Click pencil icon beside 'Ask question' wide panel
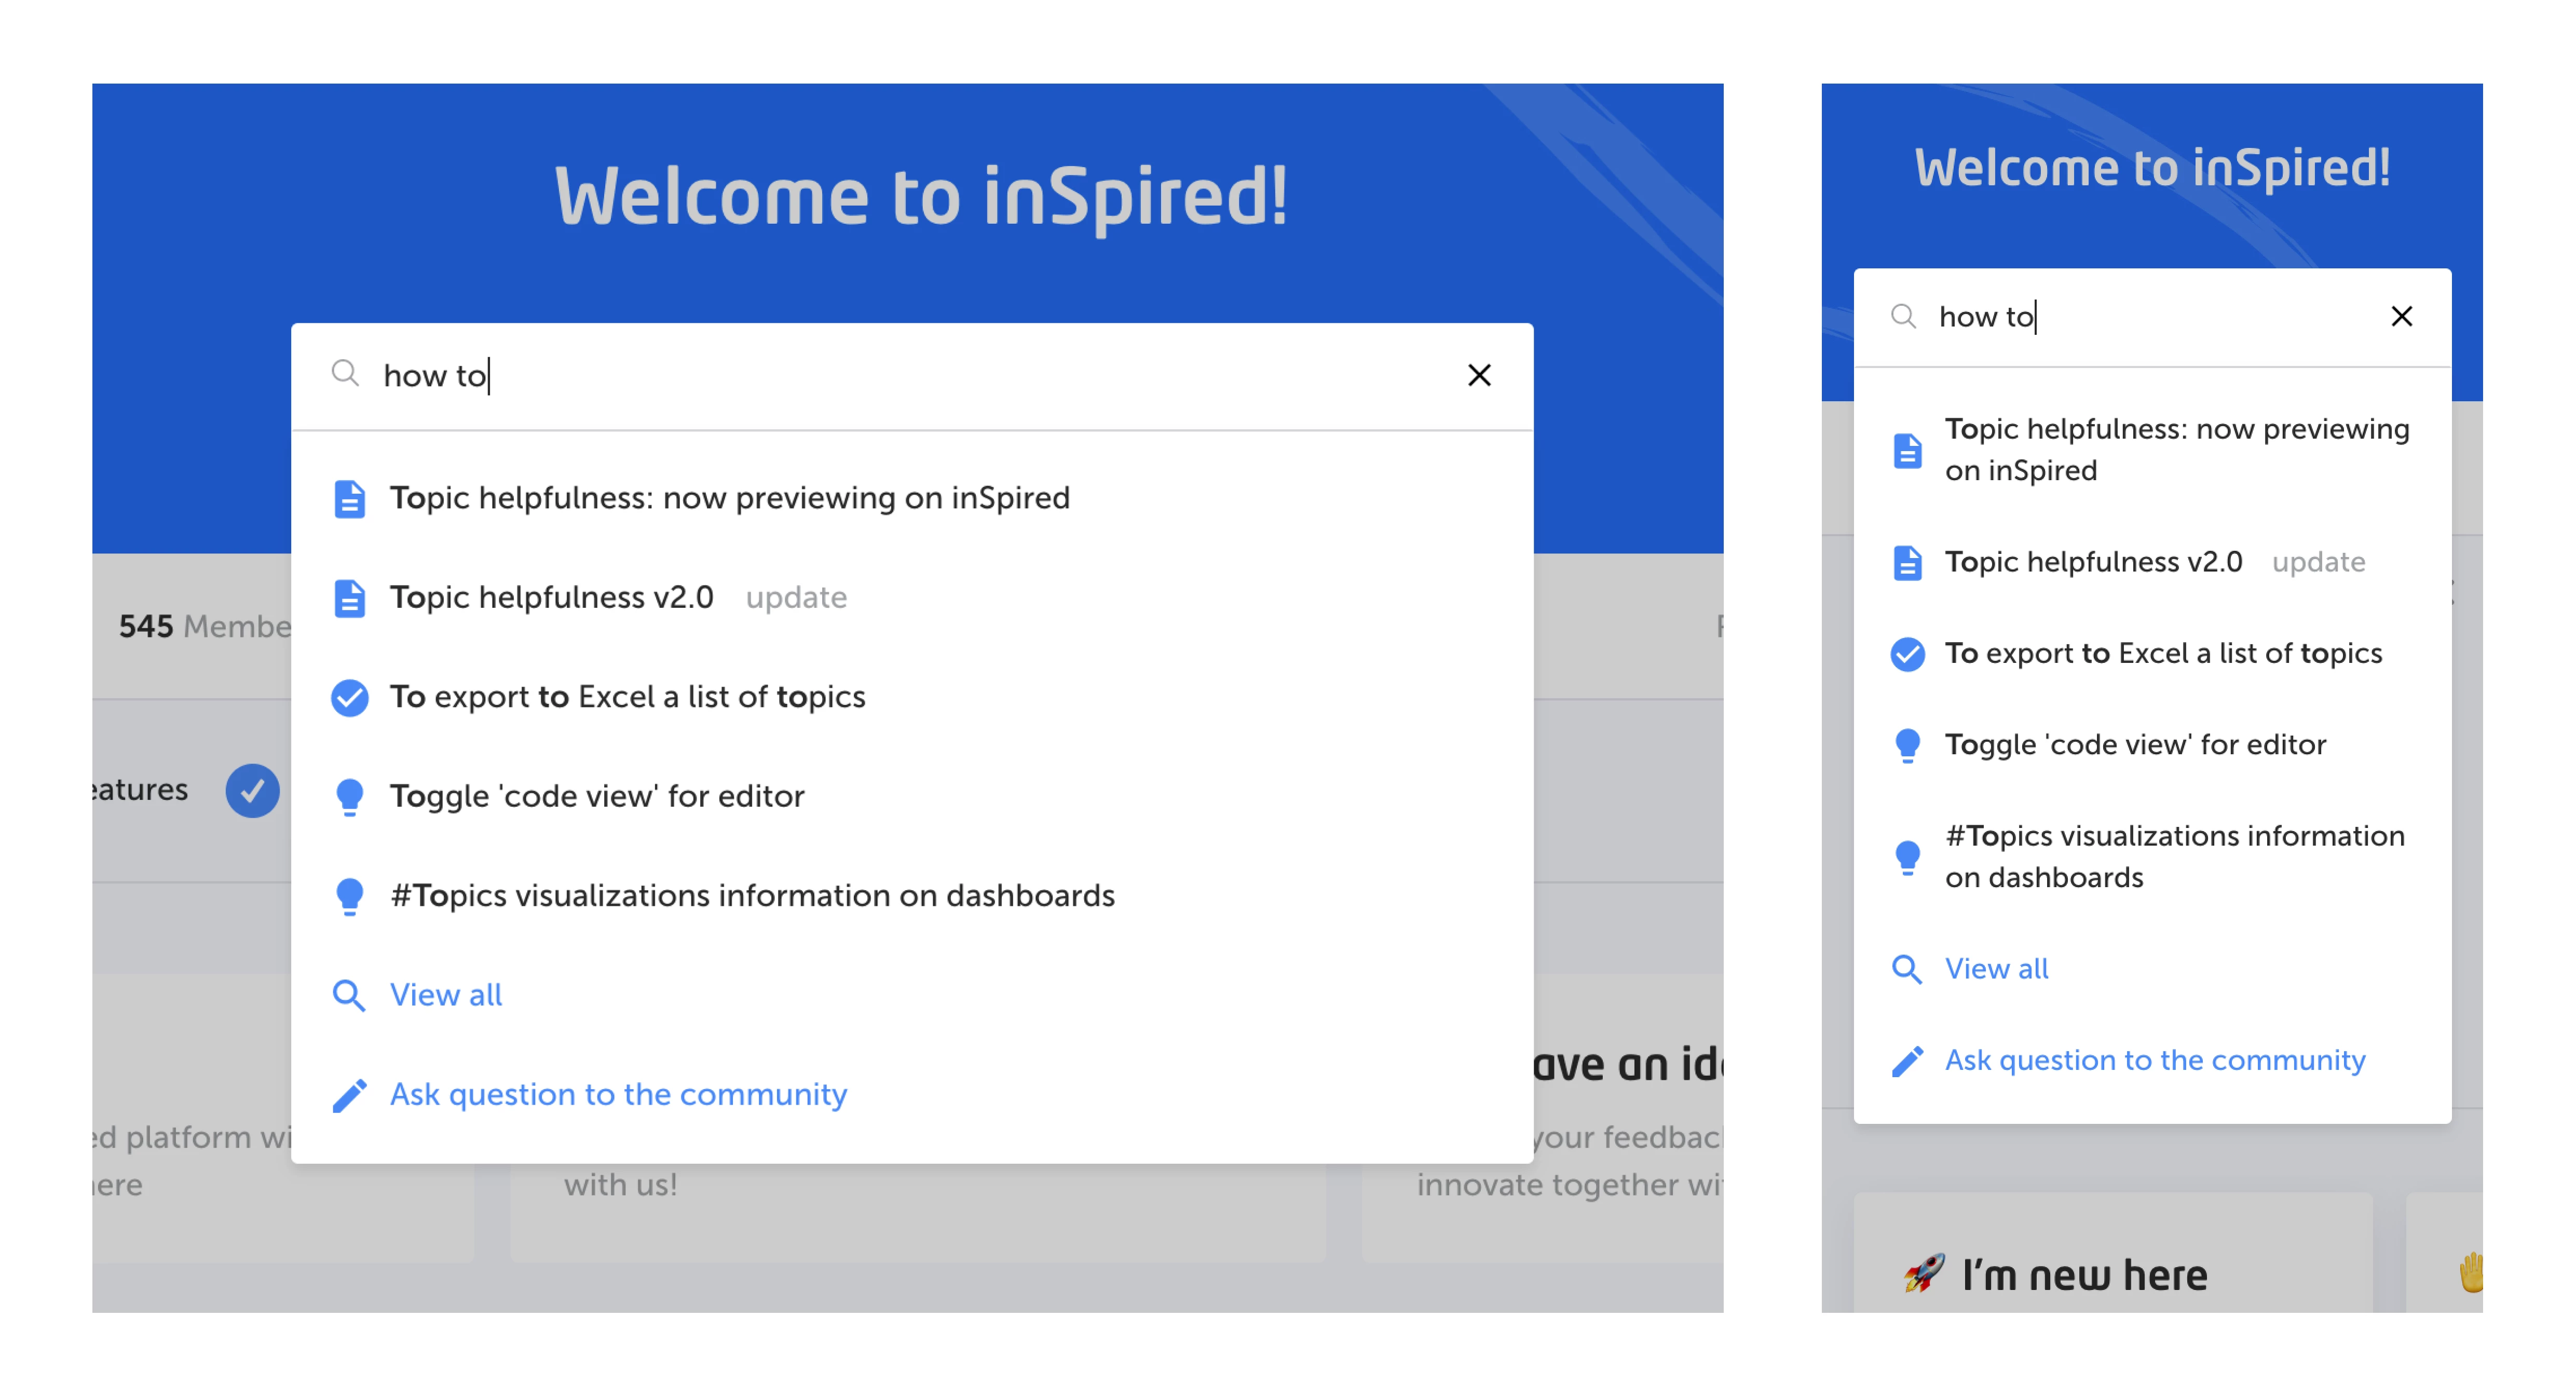This screenshot has width=2576, height=1399. click(349, 1095)
